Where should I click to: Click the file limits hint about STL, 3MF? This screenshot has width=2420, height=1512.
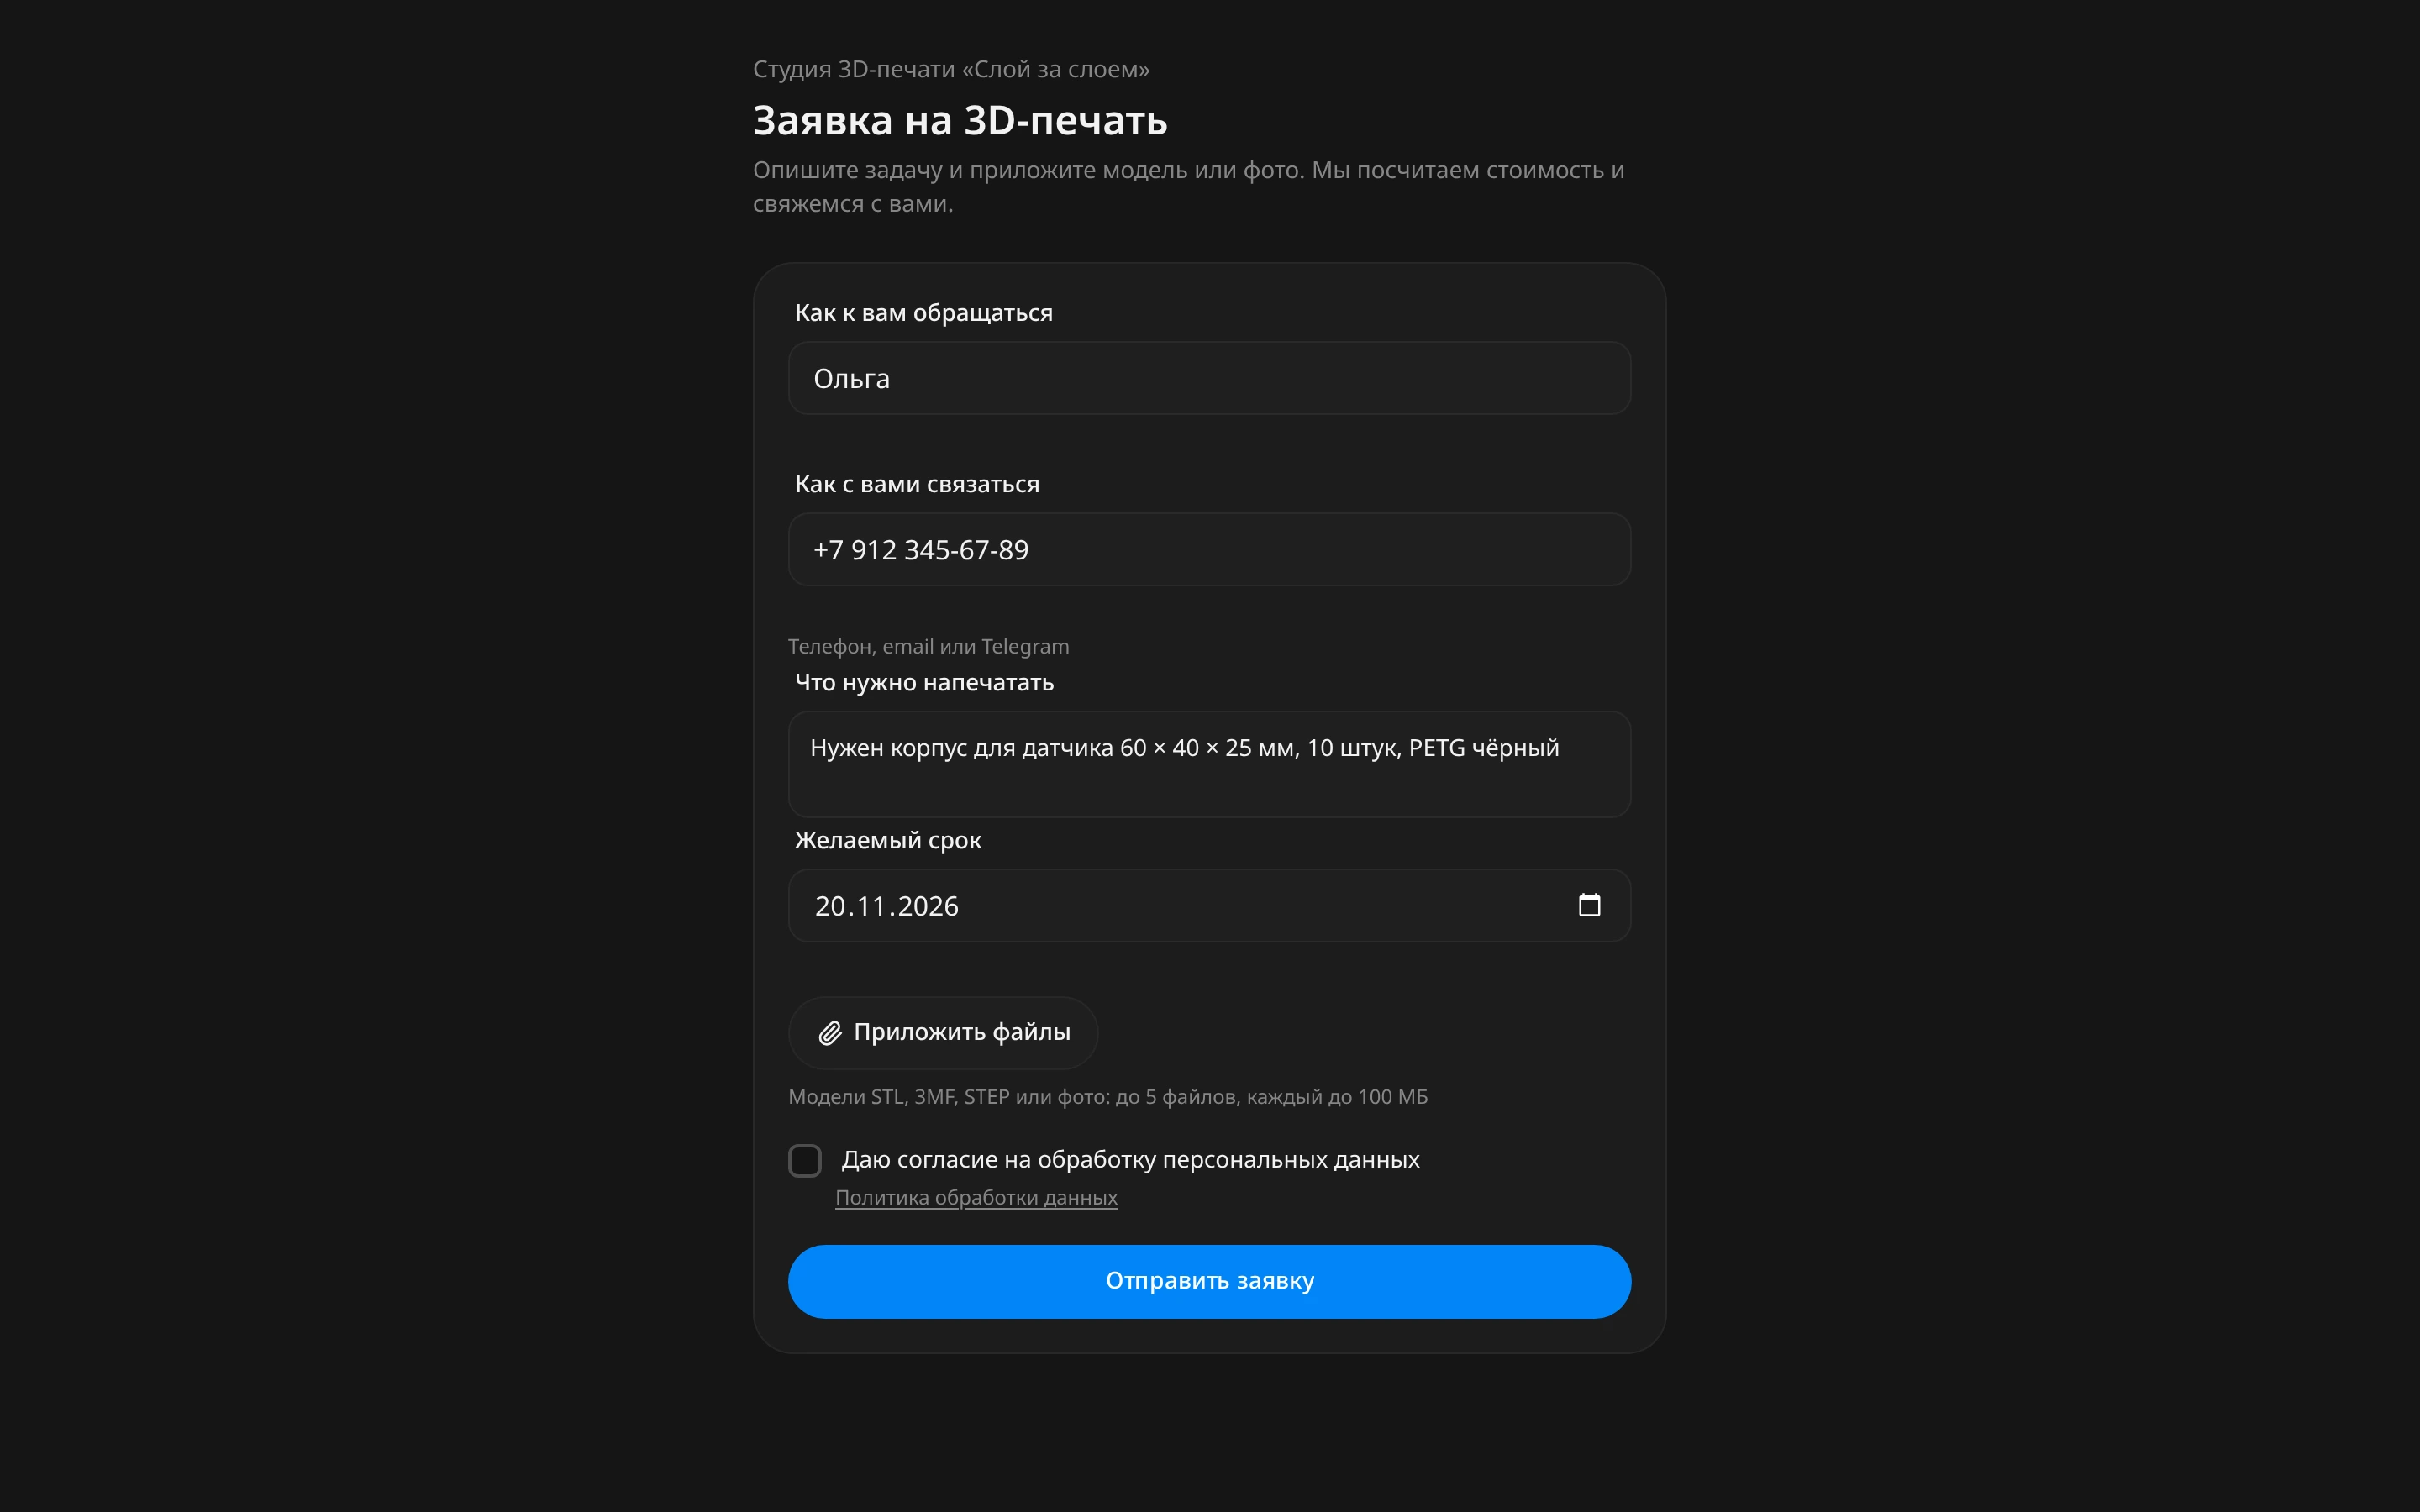pos(1108,1097)
